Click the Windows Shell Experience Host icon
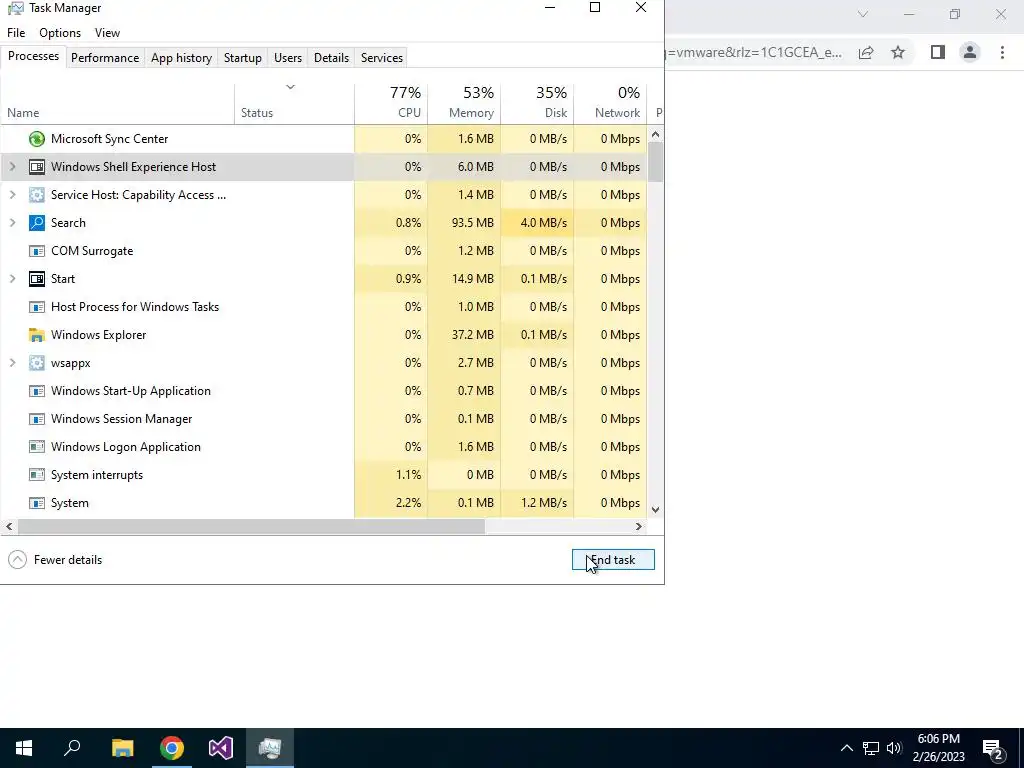Screen dimensions: 1024x768 point(37,167)
